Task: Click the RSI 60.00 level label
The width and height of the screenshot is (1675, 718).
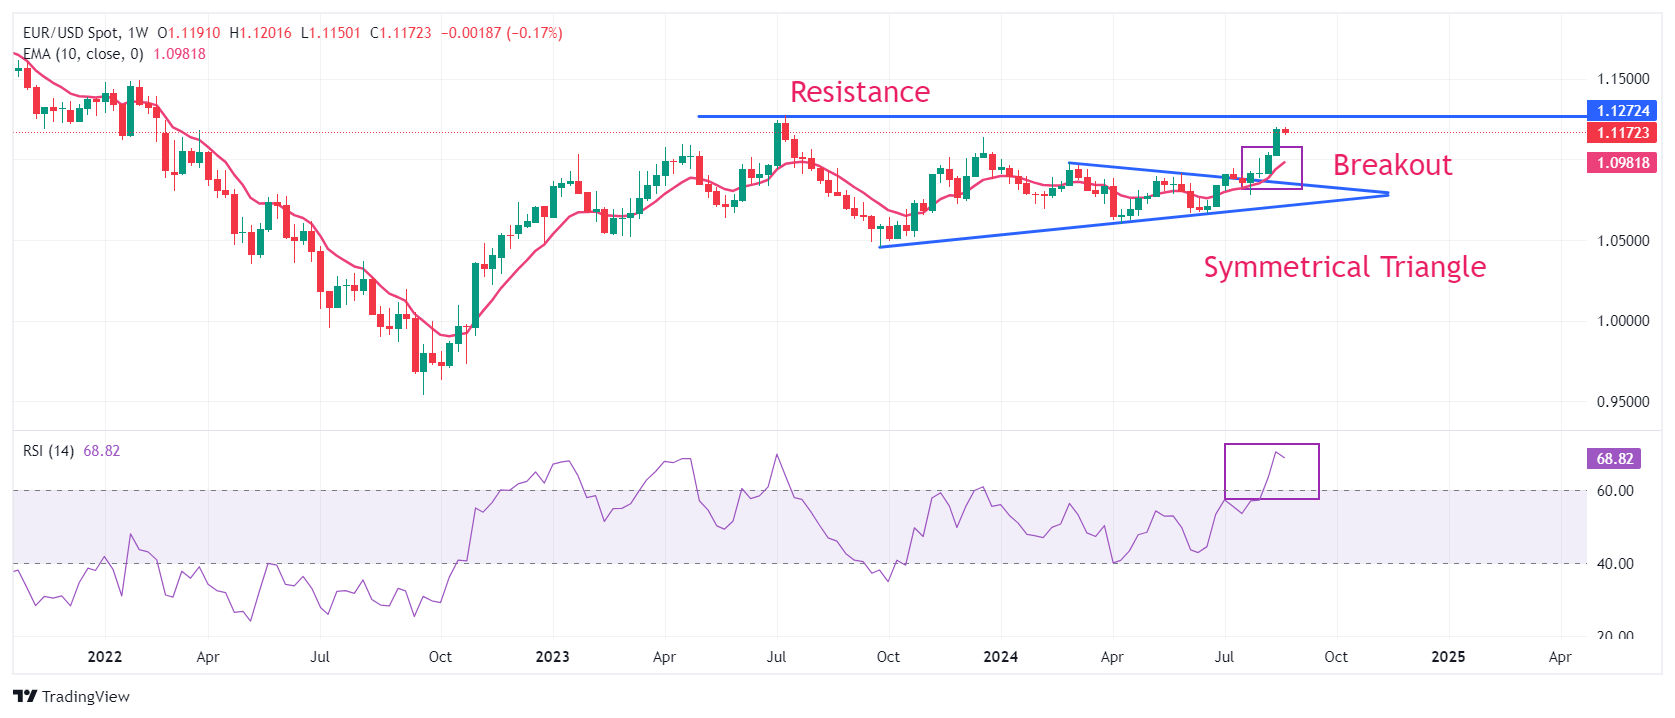Action: [1614, 491]
